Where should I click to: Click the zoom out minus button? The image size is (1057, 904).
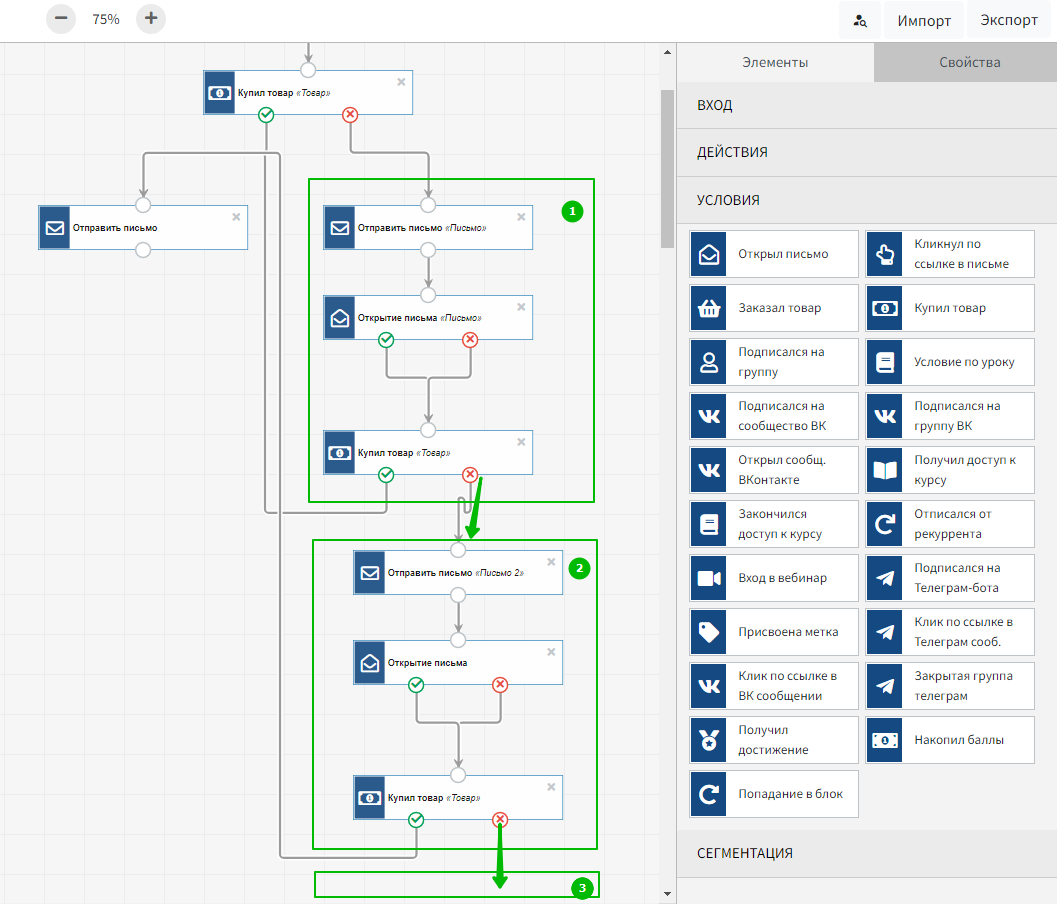pos(61,19)
